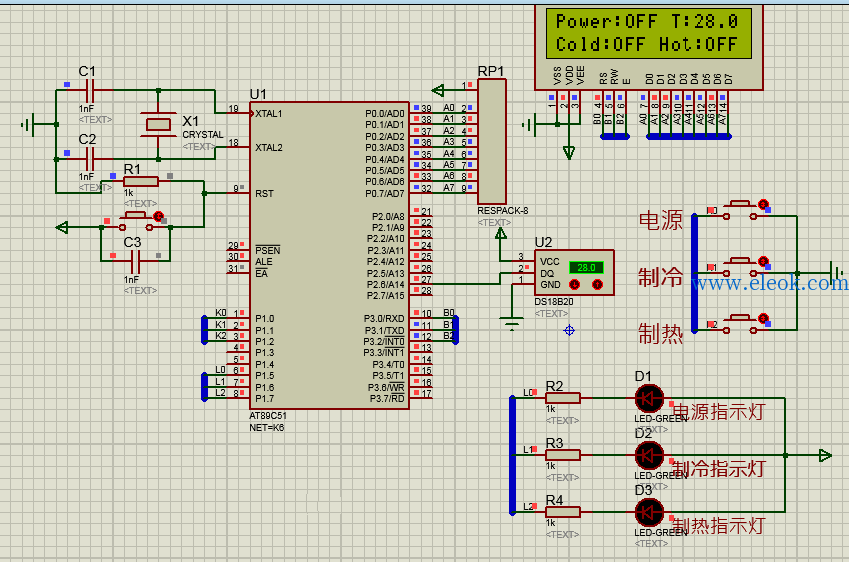Viewport: 849px width, 562px height.
Task: Click the X1 crystal component symbol
Action: click(158, 125)
